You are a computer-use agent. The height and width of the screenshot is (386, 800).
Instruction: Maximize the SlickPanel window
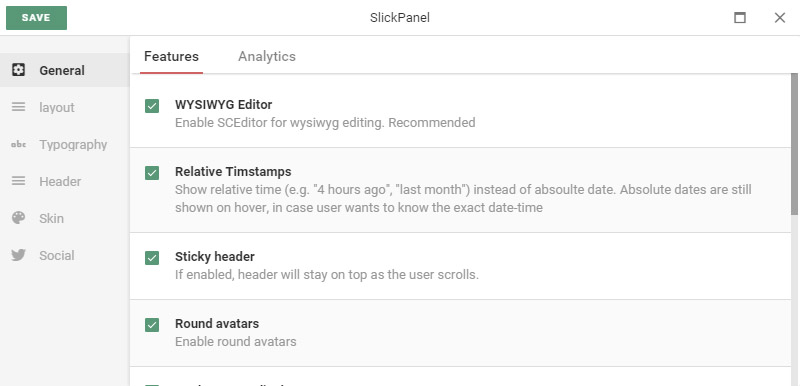[739, 18]
